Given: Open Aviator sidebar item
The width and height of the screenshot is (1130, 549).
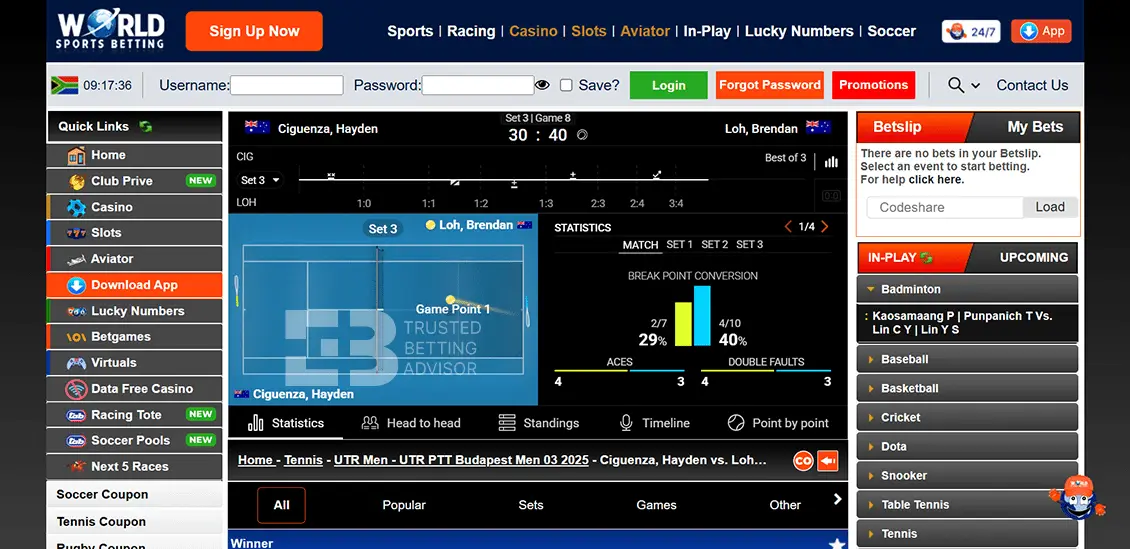Looking at the screenshot, I should [134, 259].
